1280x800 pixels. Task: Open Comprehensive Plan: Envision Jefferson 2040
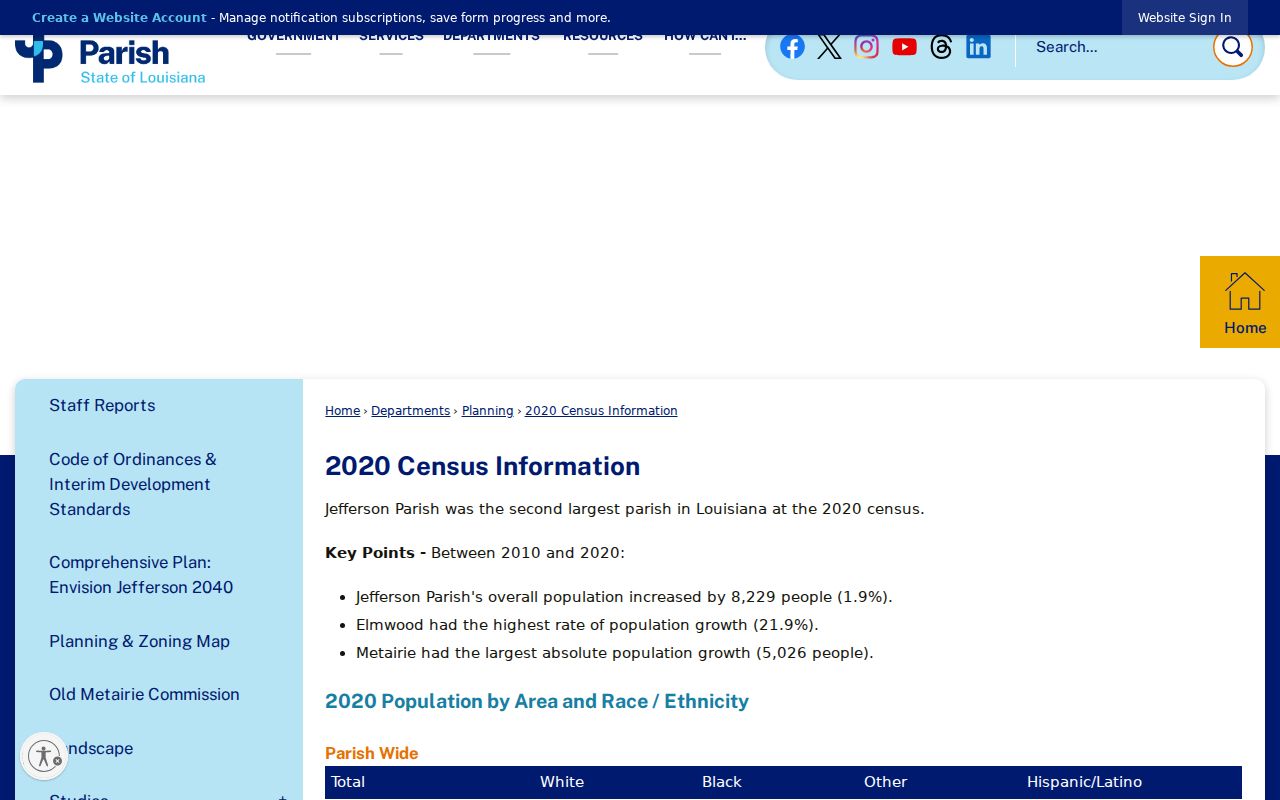point(141,575)
